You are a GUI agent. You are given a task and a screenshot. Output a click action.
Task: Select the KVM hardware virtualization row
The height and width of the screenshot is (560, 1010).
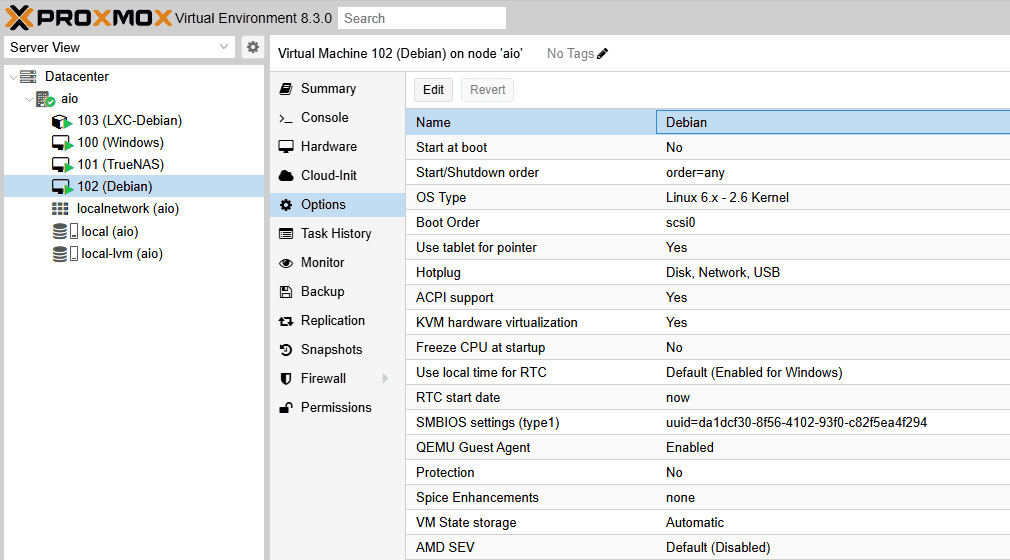(x=708, y=322)
